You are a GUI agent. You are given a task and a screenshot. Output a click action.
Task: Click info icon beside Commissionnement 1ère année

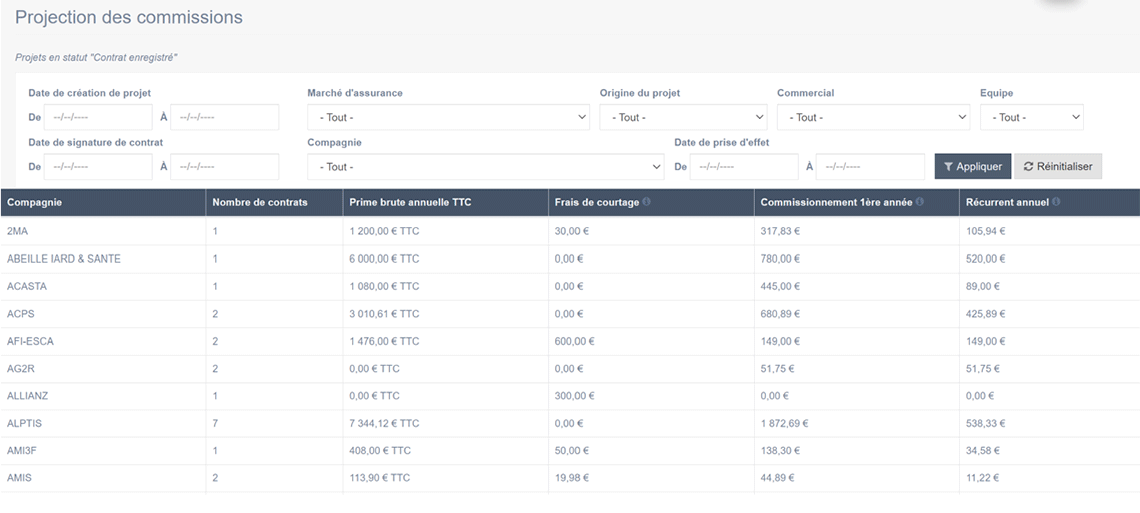pos(920,202)
